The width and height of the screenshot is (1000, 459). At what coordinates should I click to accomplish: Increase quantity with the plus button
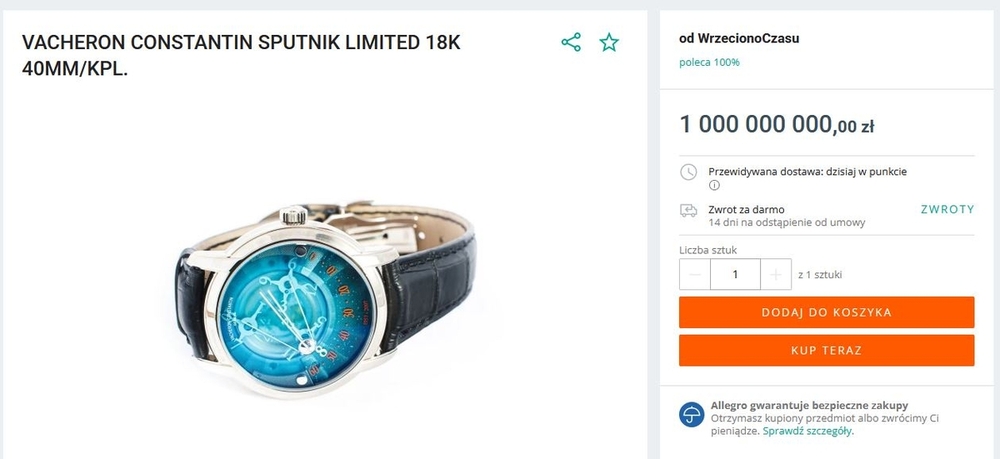click(x=775, y=274)
